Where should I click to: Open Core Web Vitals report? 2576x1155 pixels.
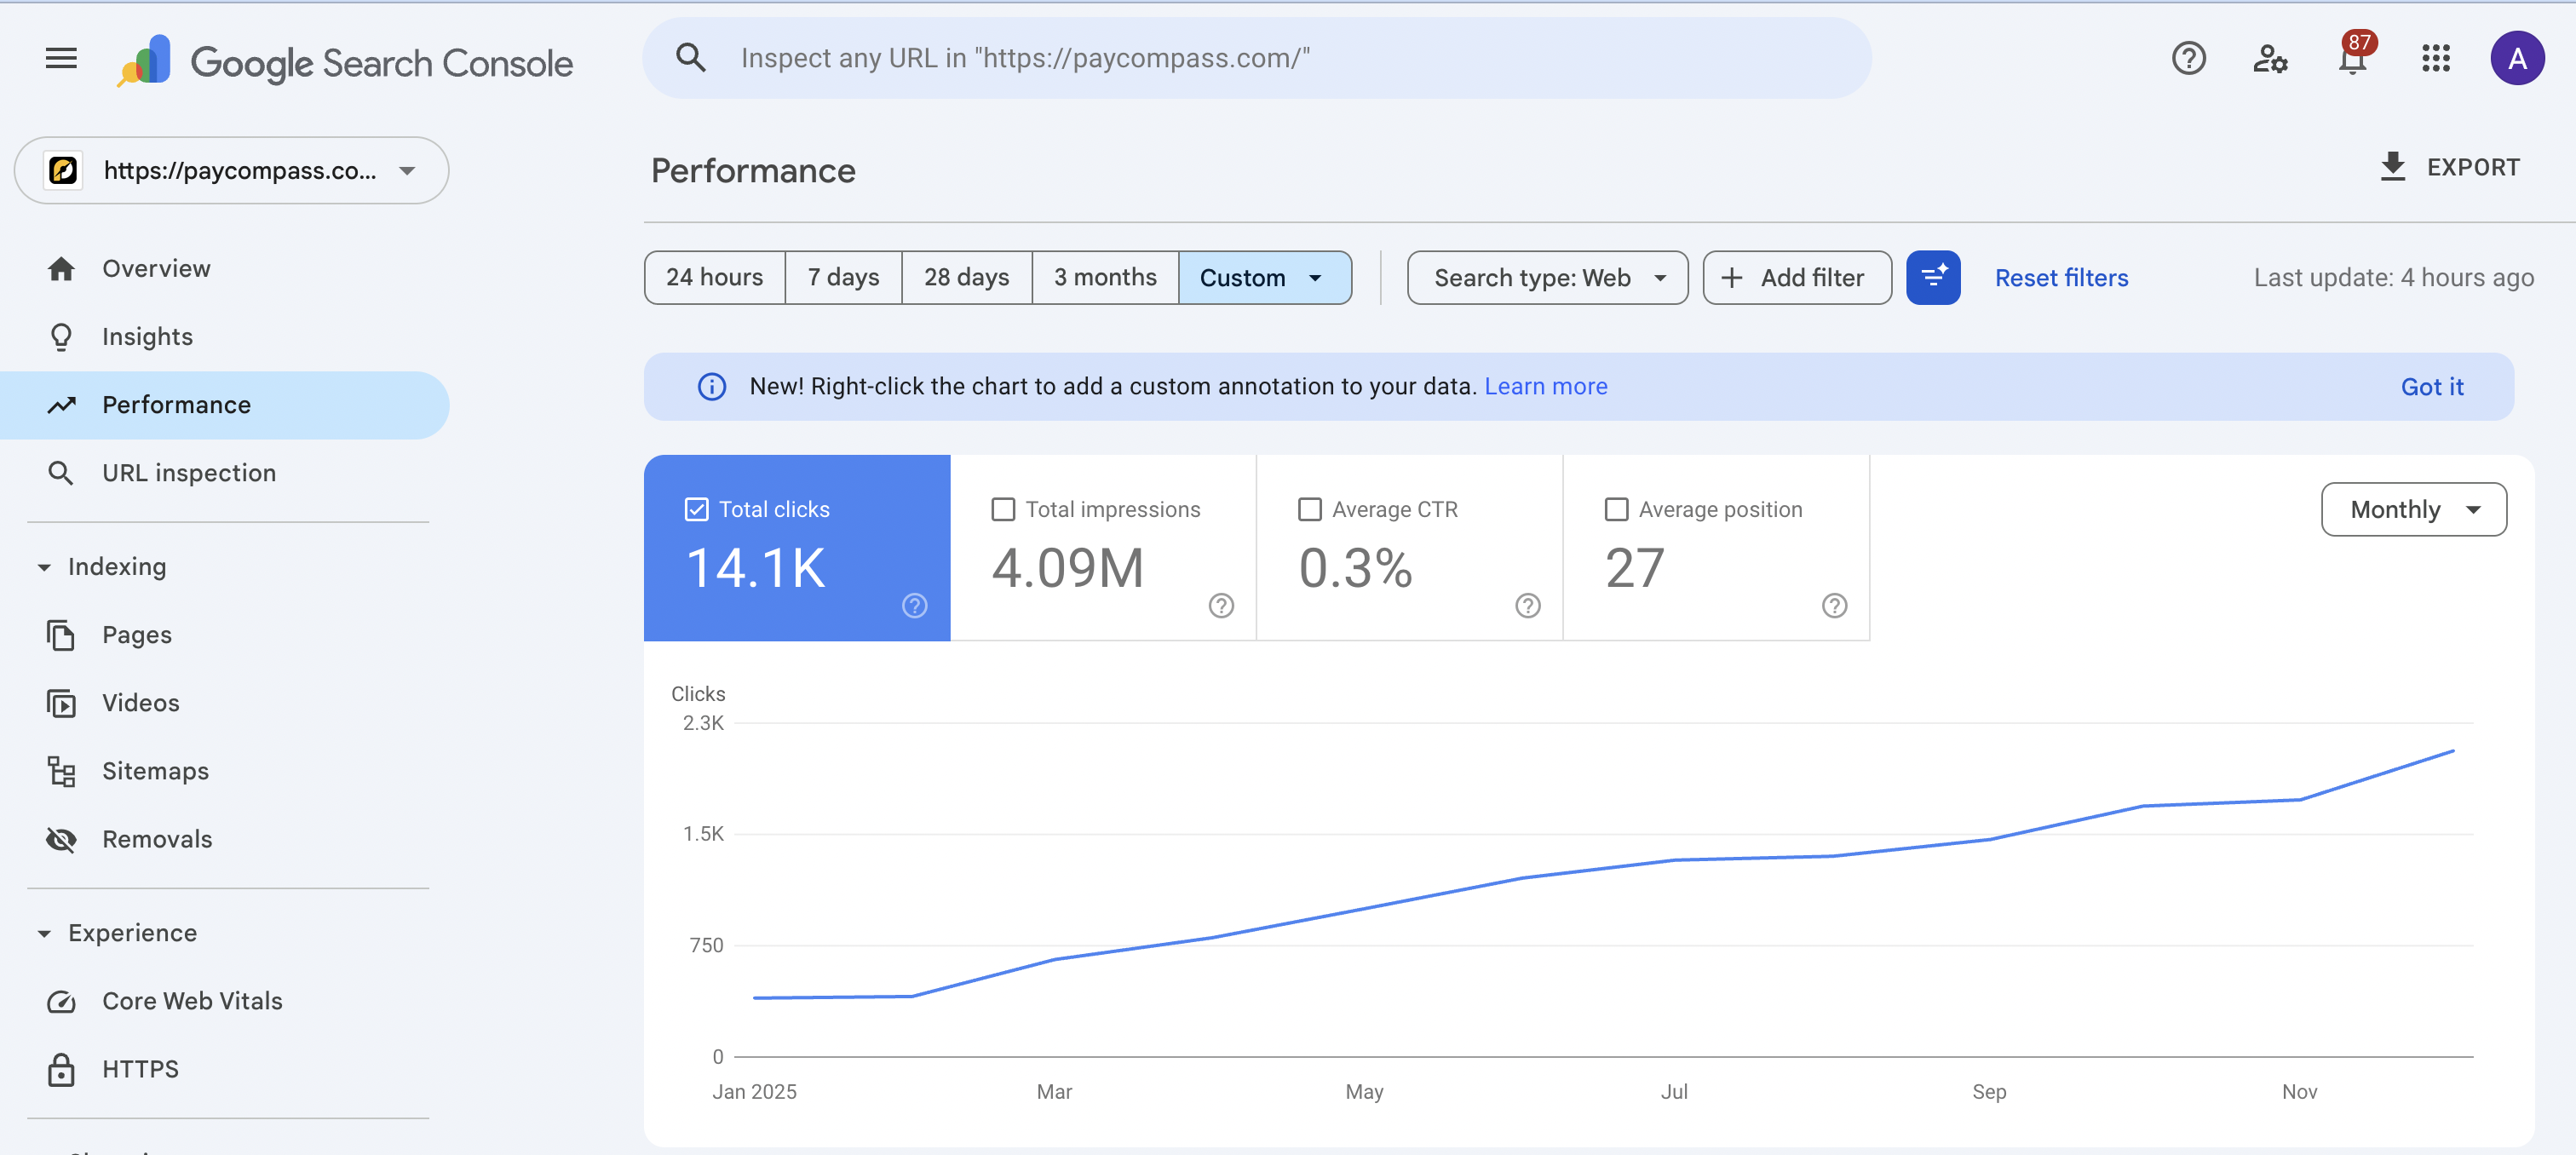coord(192,1000)
